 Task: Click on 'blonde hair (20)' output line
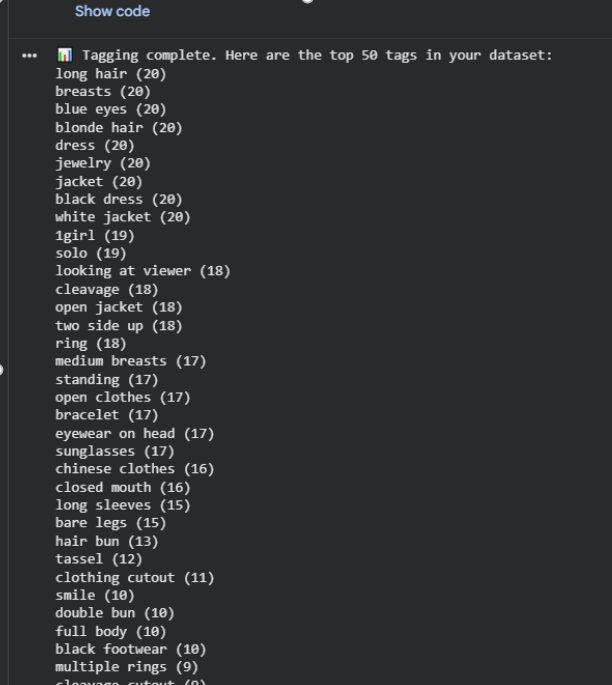coord(118,127)
